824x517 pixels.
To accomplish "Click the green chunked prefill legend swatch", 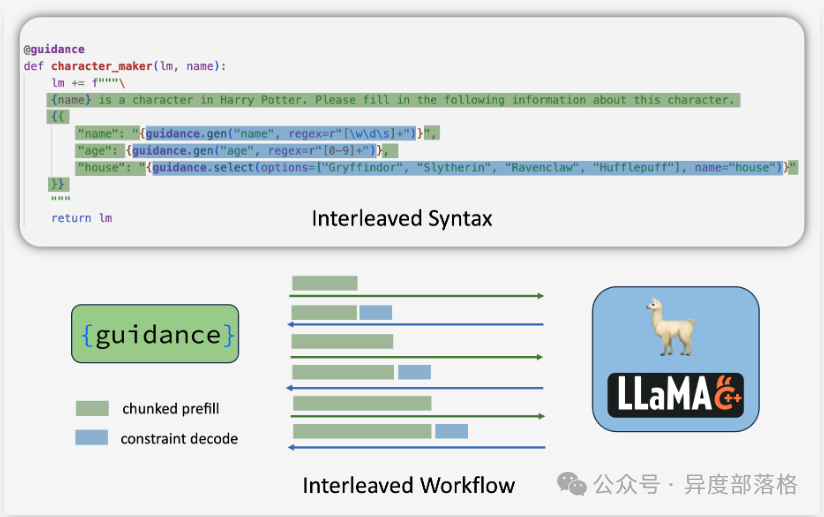I will coord(92,408).
